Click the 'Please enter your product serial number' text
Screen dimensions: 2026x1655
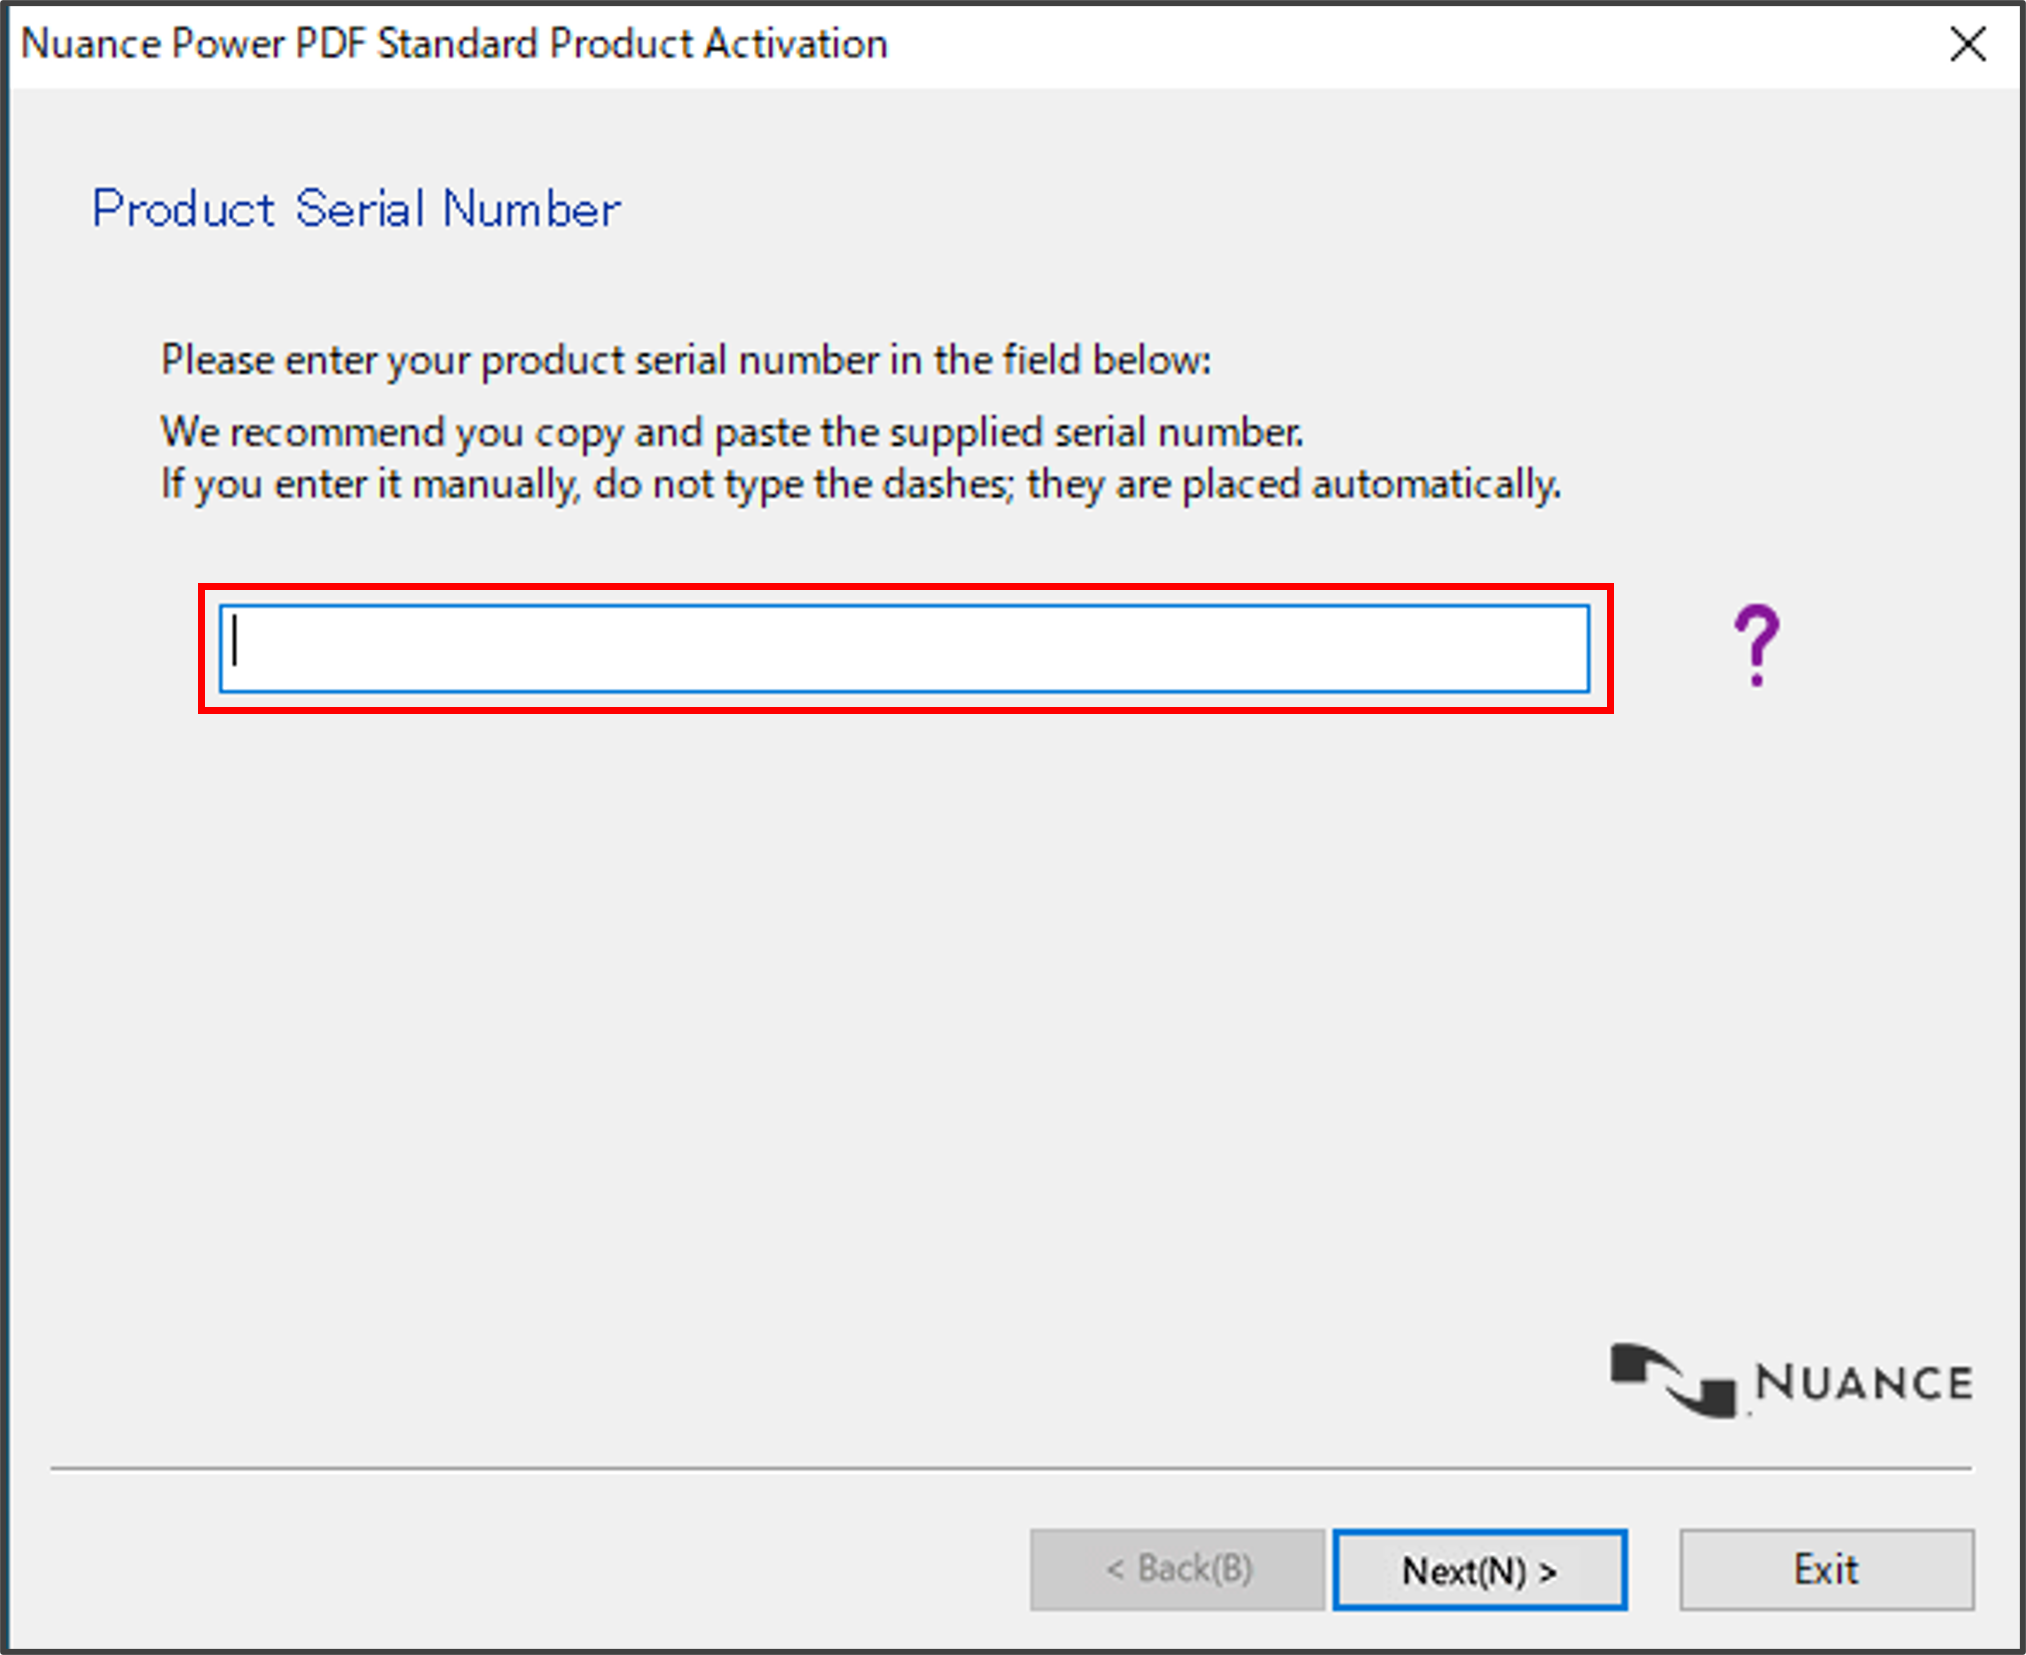(x=686, y=360)
